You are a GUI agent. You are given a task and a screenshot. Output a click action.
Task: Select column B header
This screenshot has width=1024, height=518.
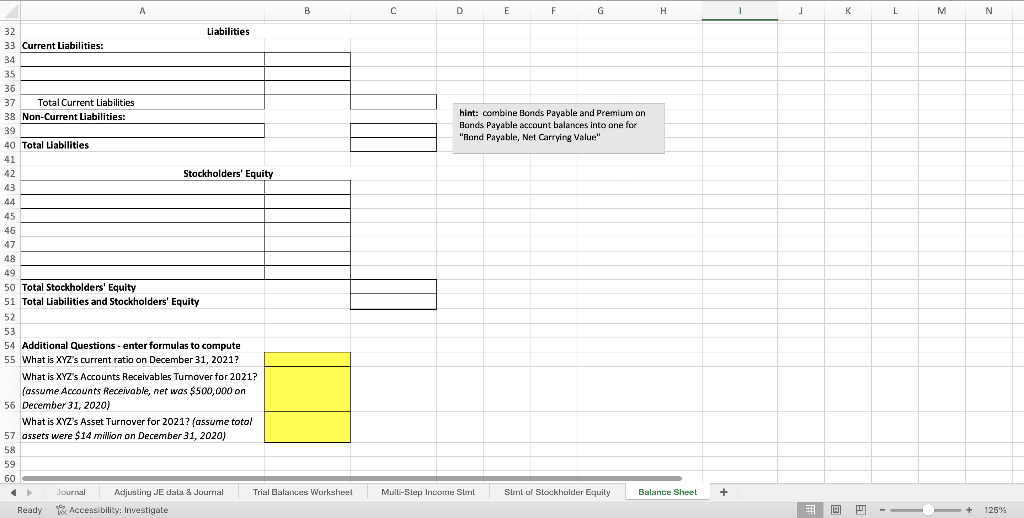point(307,10)
